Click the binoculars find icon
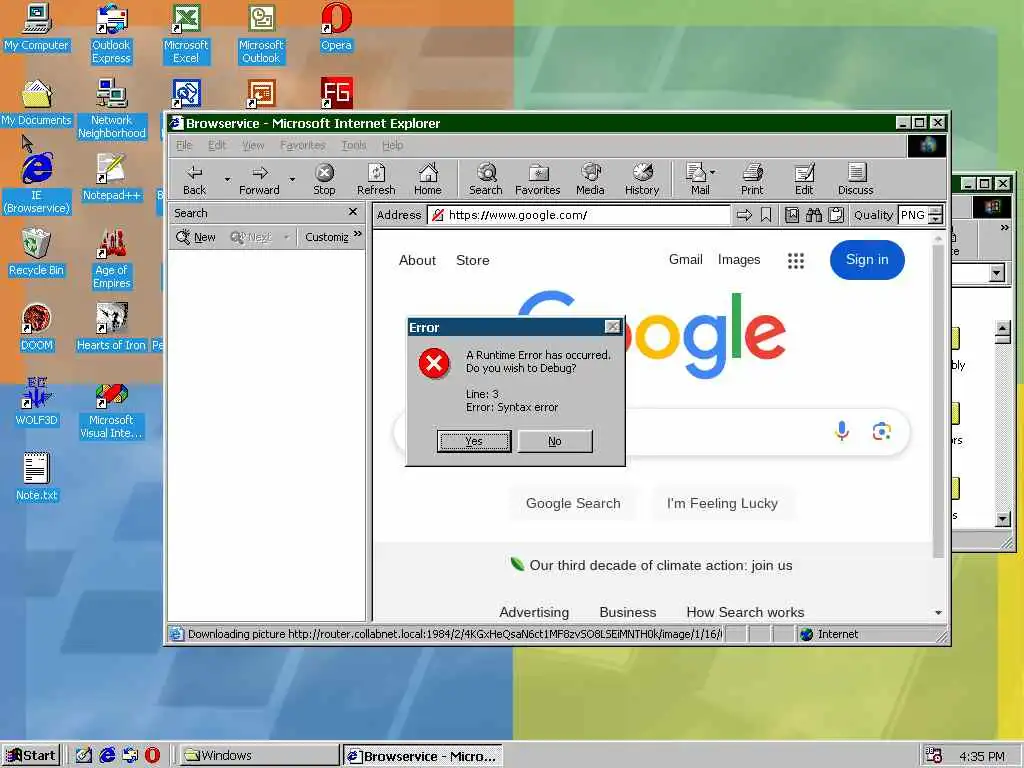 (x=814, y=215)
